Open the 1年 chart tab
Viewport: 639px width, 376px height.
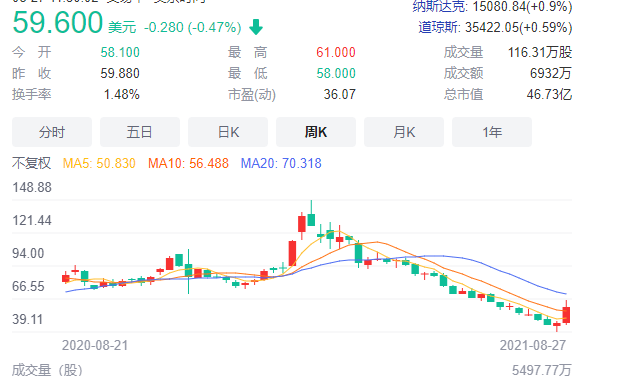coord(492,132)
